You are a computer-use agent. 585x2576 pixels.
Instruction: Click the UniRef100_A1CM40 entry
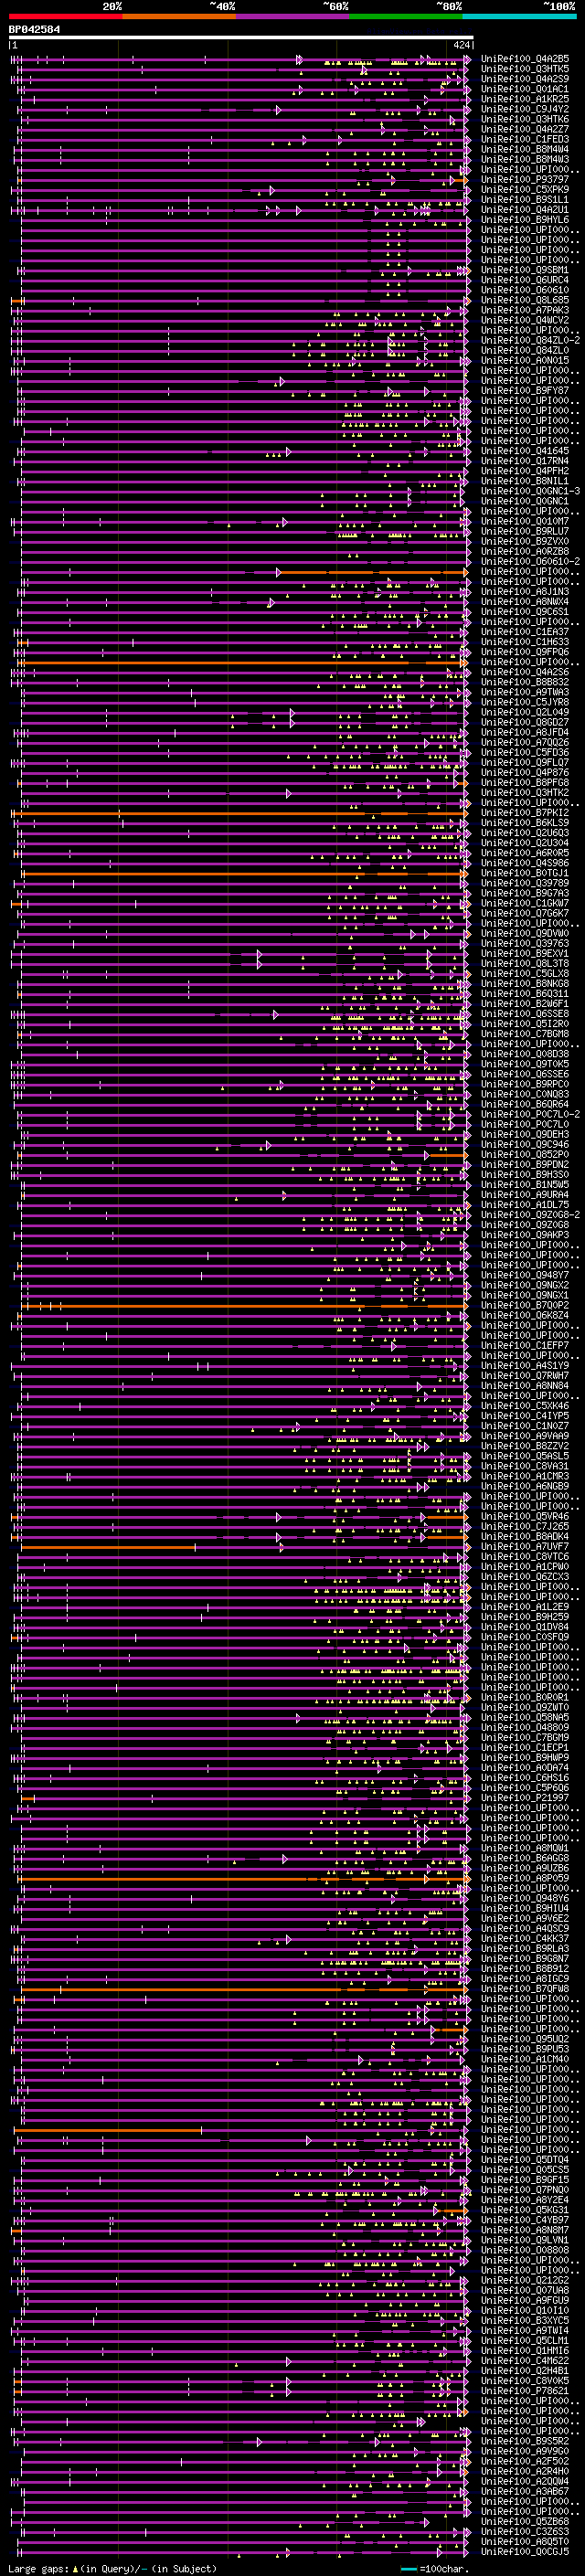525,2059
